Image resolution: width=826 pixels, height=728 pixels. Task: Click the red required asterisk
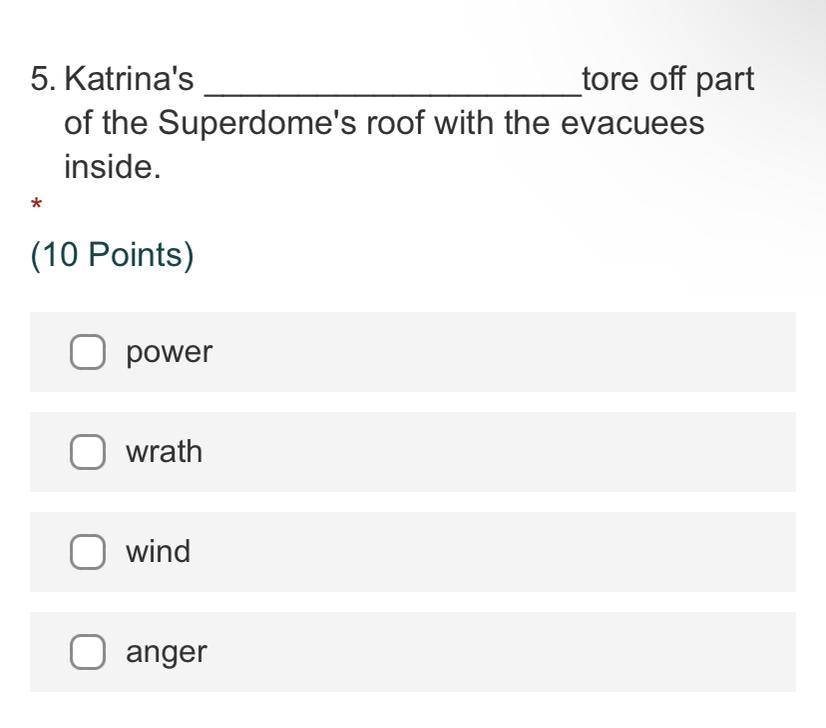point(36,206)
